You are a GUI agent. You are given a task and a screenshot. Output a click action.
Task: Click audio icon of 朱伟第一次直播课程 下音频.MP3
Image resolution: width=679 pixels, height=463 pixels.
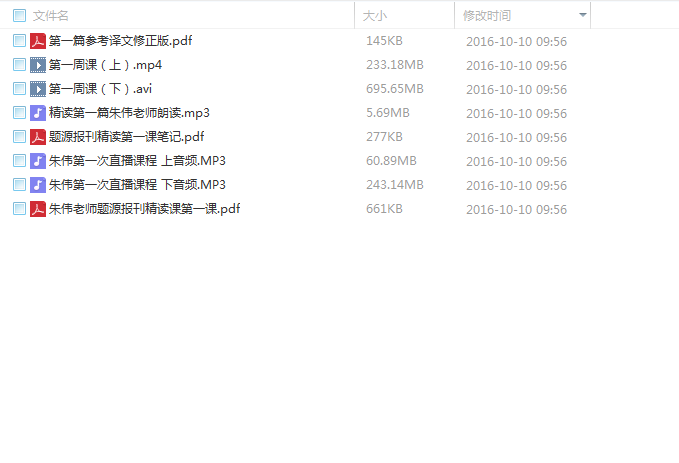[38, 185]
